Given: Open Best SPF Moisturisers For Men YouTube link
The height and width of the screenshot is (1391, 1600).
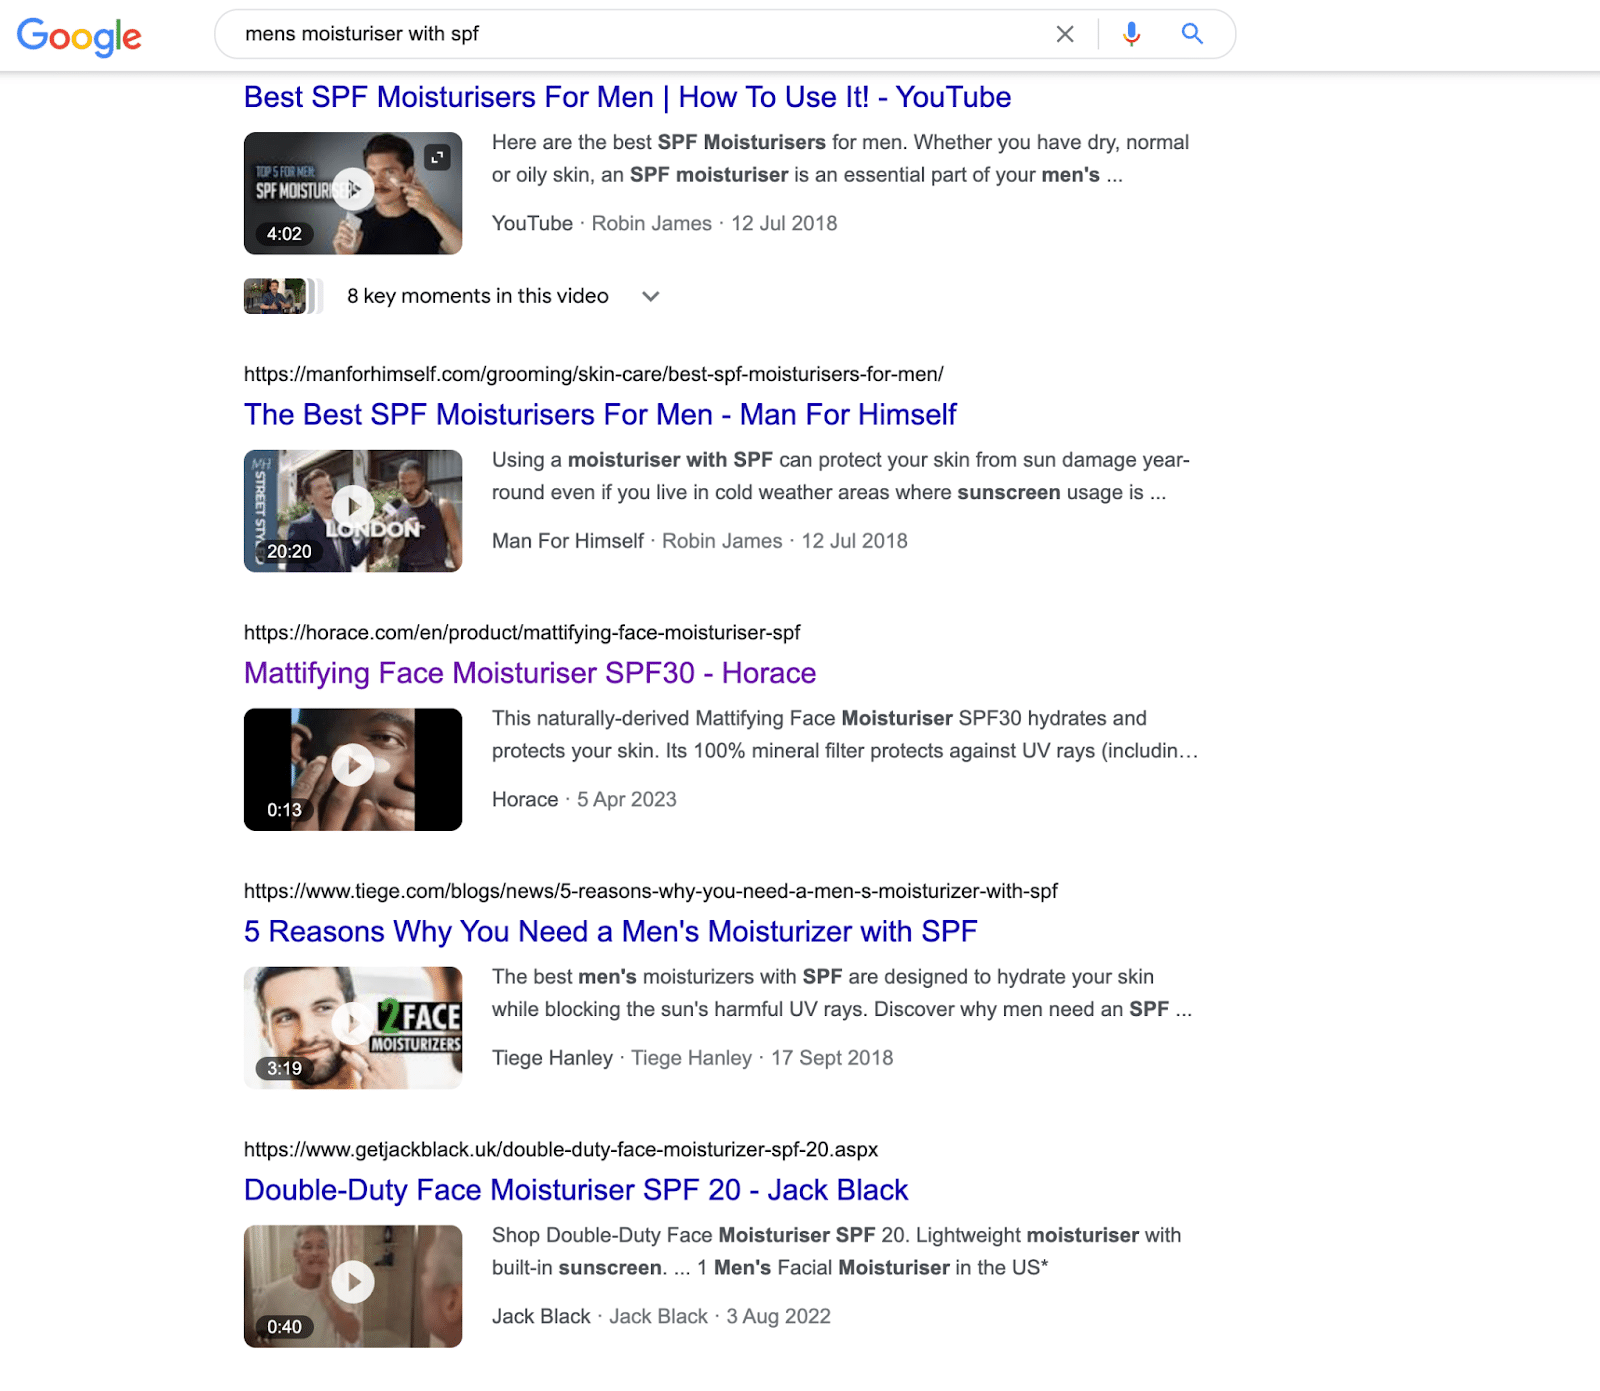Looking at the screenshot, I should pos(627,97).
